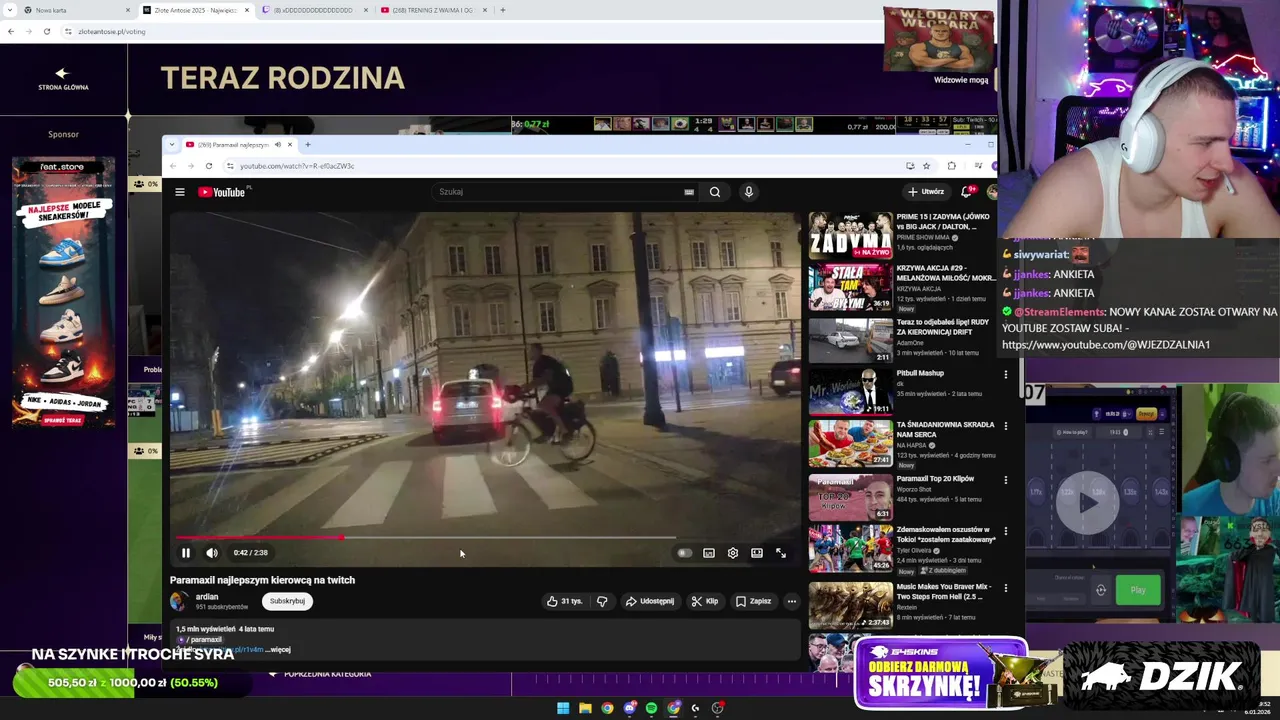The image size is (1280, 720).
Task: Open YouTube account avatar menu
Action: [x=992, y=192]
